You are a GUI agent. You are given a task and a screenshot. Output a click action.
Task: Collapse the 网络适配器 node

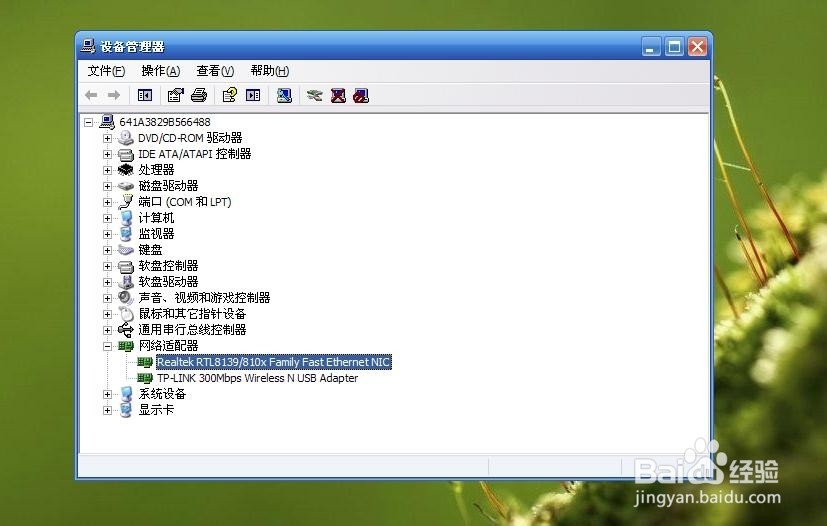[107, 347]
